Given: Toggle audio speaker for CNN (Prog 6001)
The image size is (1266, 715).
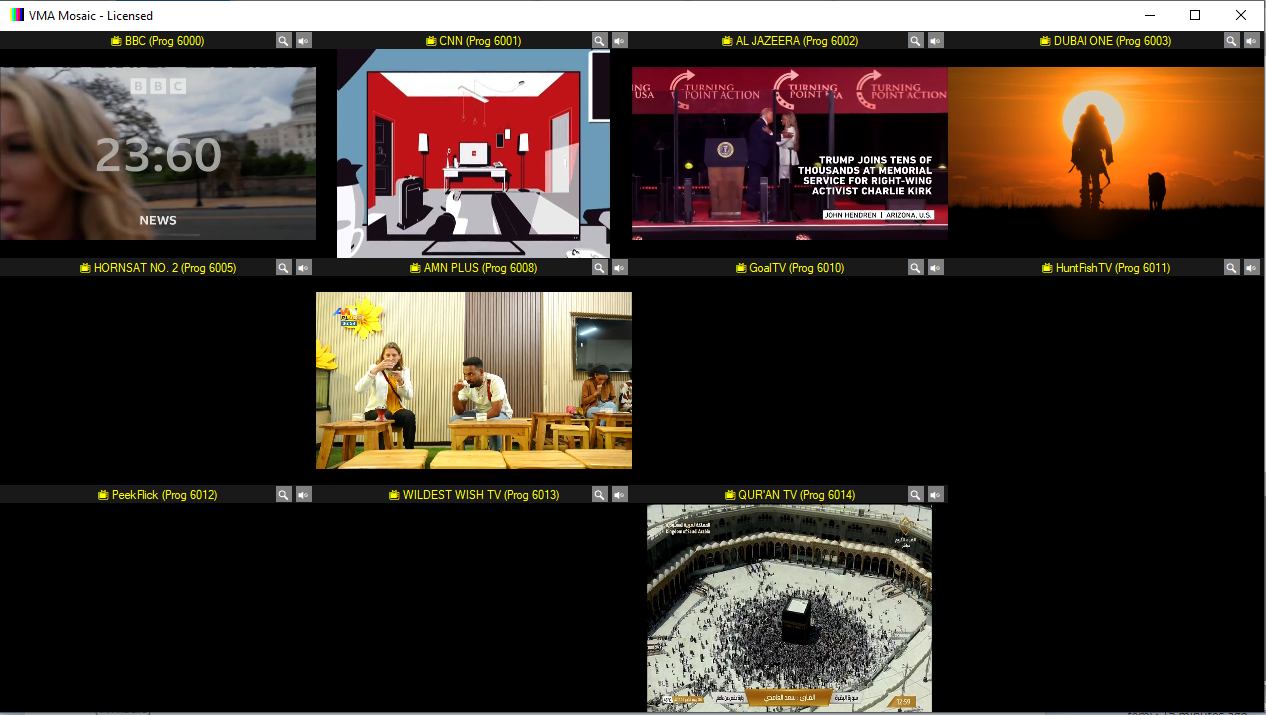Looking at the screenshot, I should pos(620,41).
